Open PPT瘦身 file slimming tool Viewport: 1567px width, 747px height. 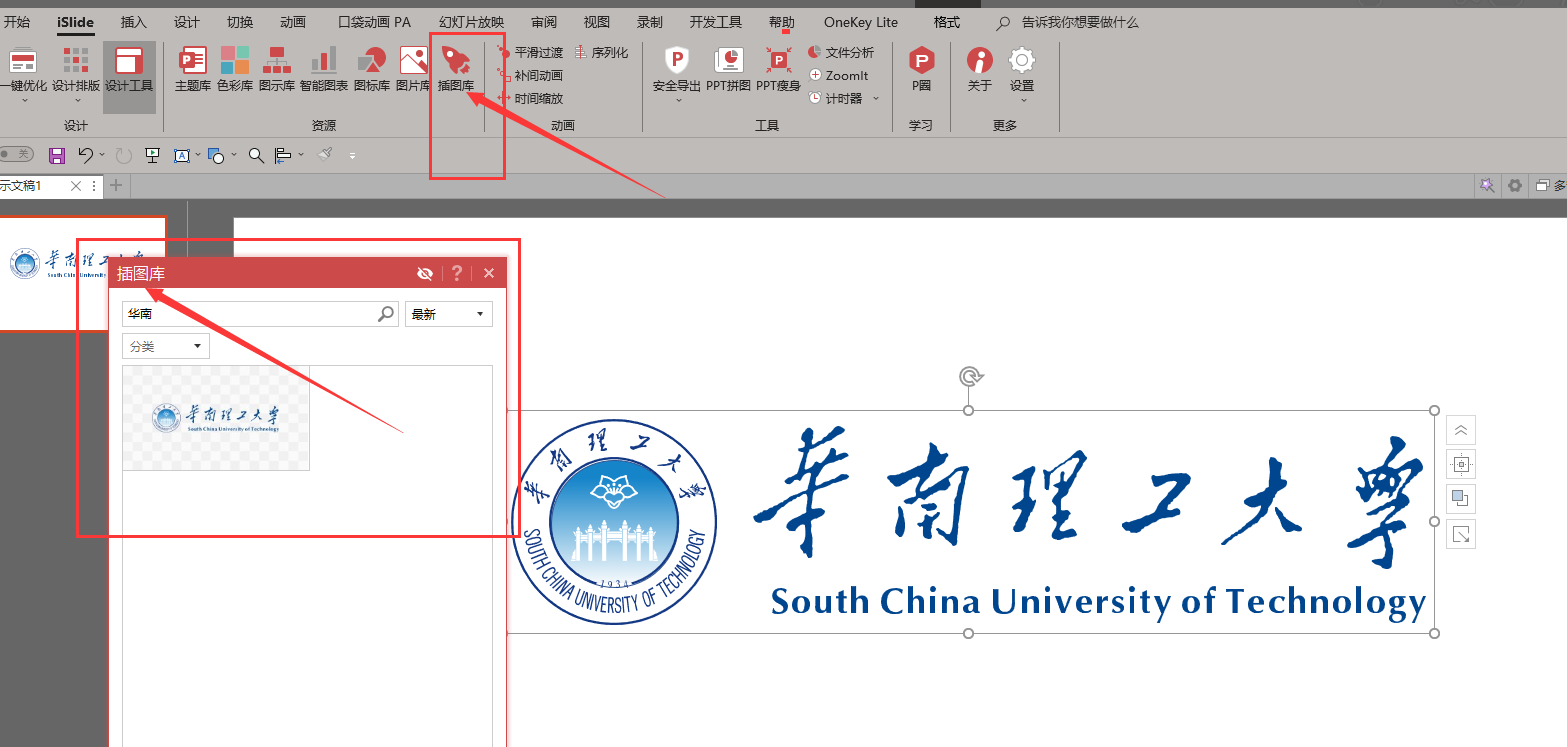pyautogui.click(x=778, y=70)
